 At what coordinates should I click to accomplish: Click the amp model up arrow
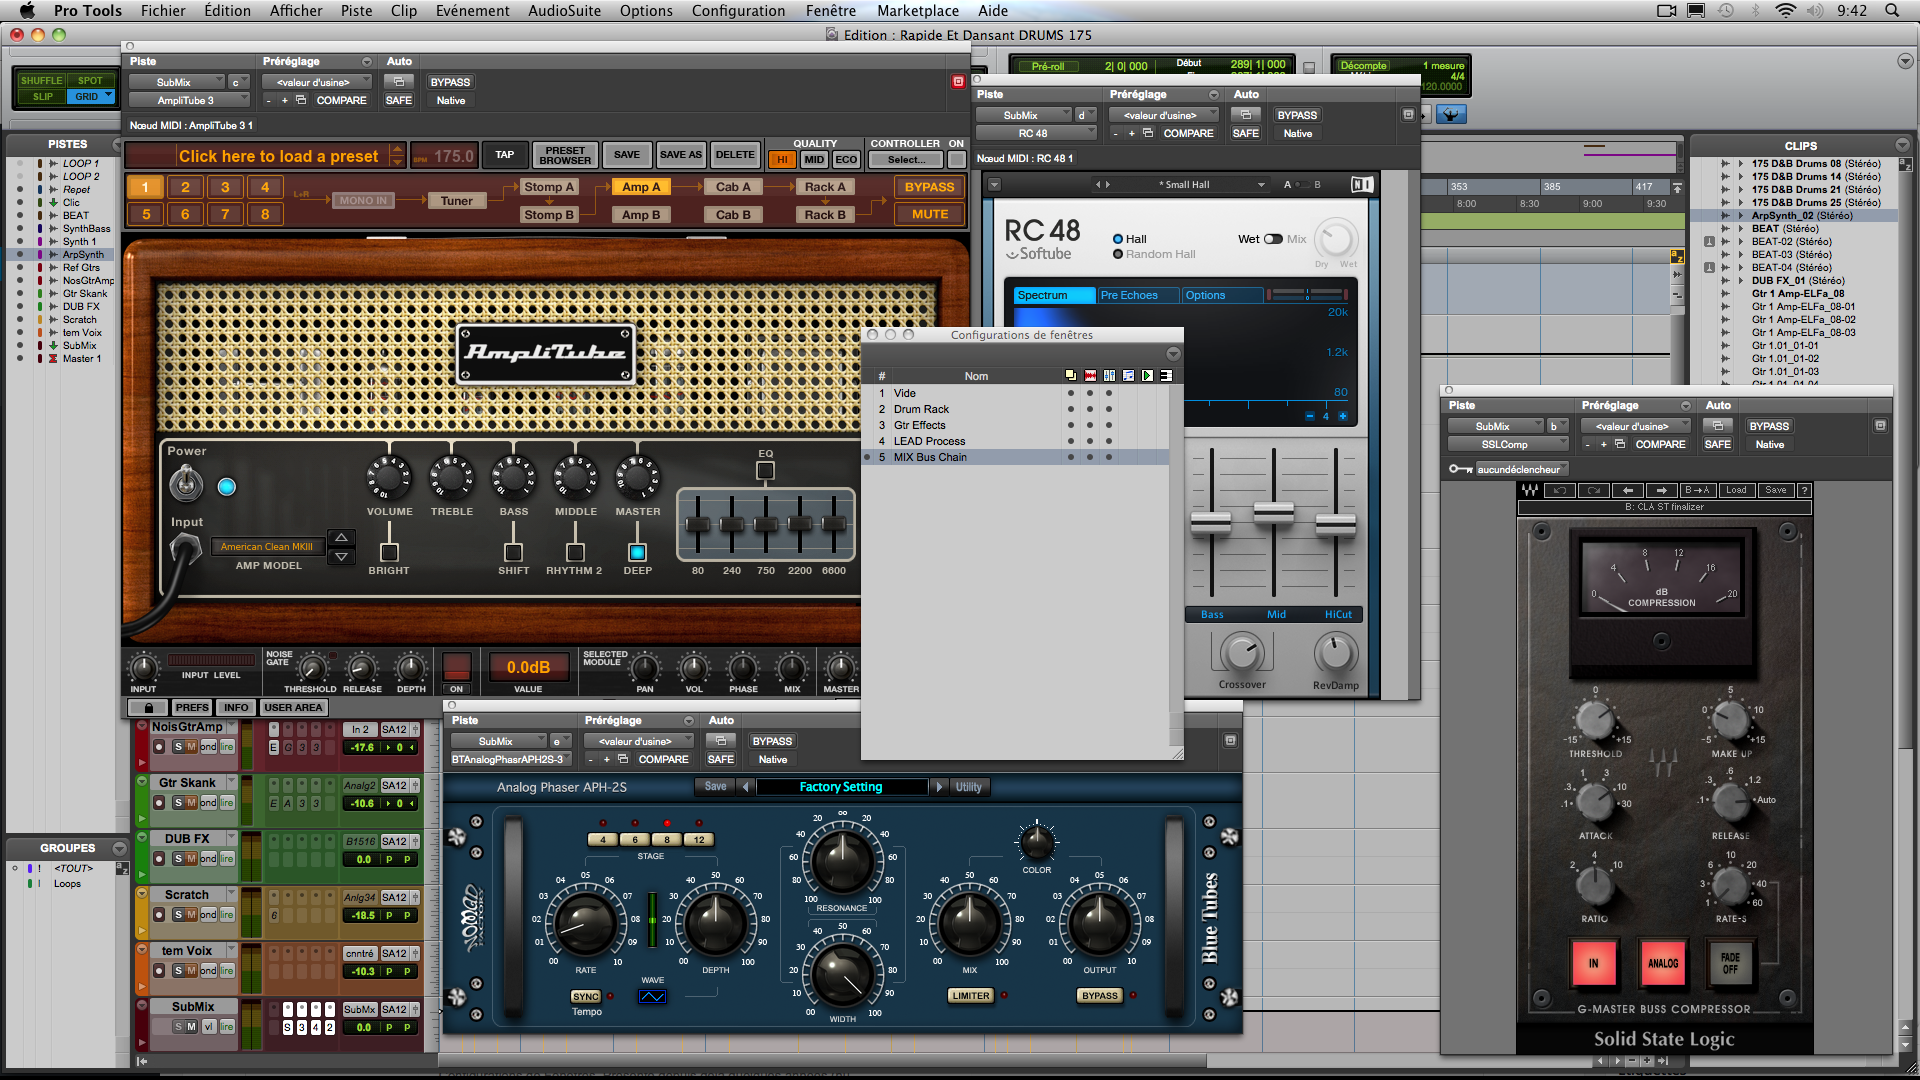click(341, 538)
